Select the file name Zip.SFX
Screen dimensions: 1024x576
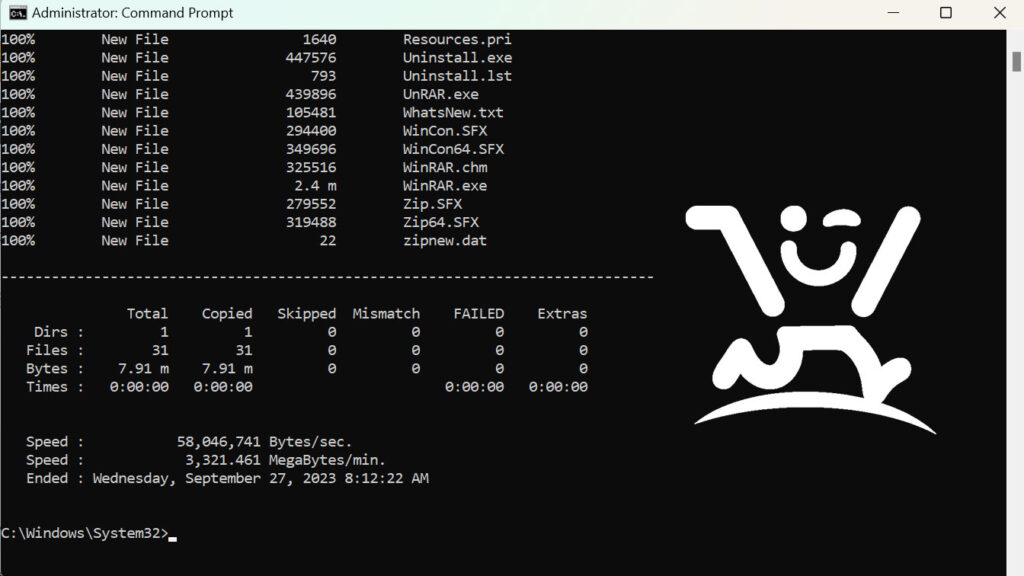click(432, 204)
